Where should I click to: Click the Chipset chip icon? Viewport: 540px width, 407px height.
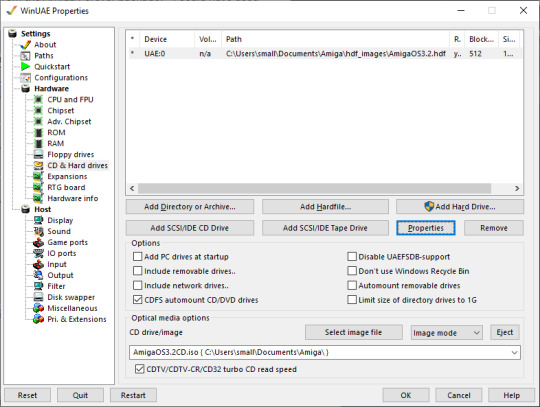pyautogui.click(x=38, y=111)
